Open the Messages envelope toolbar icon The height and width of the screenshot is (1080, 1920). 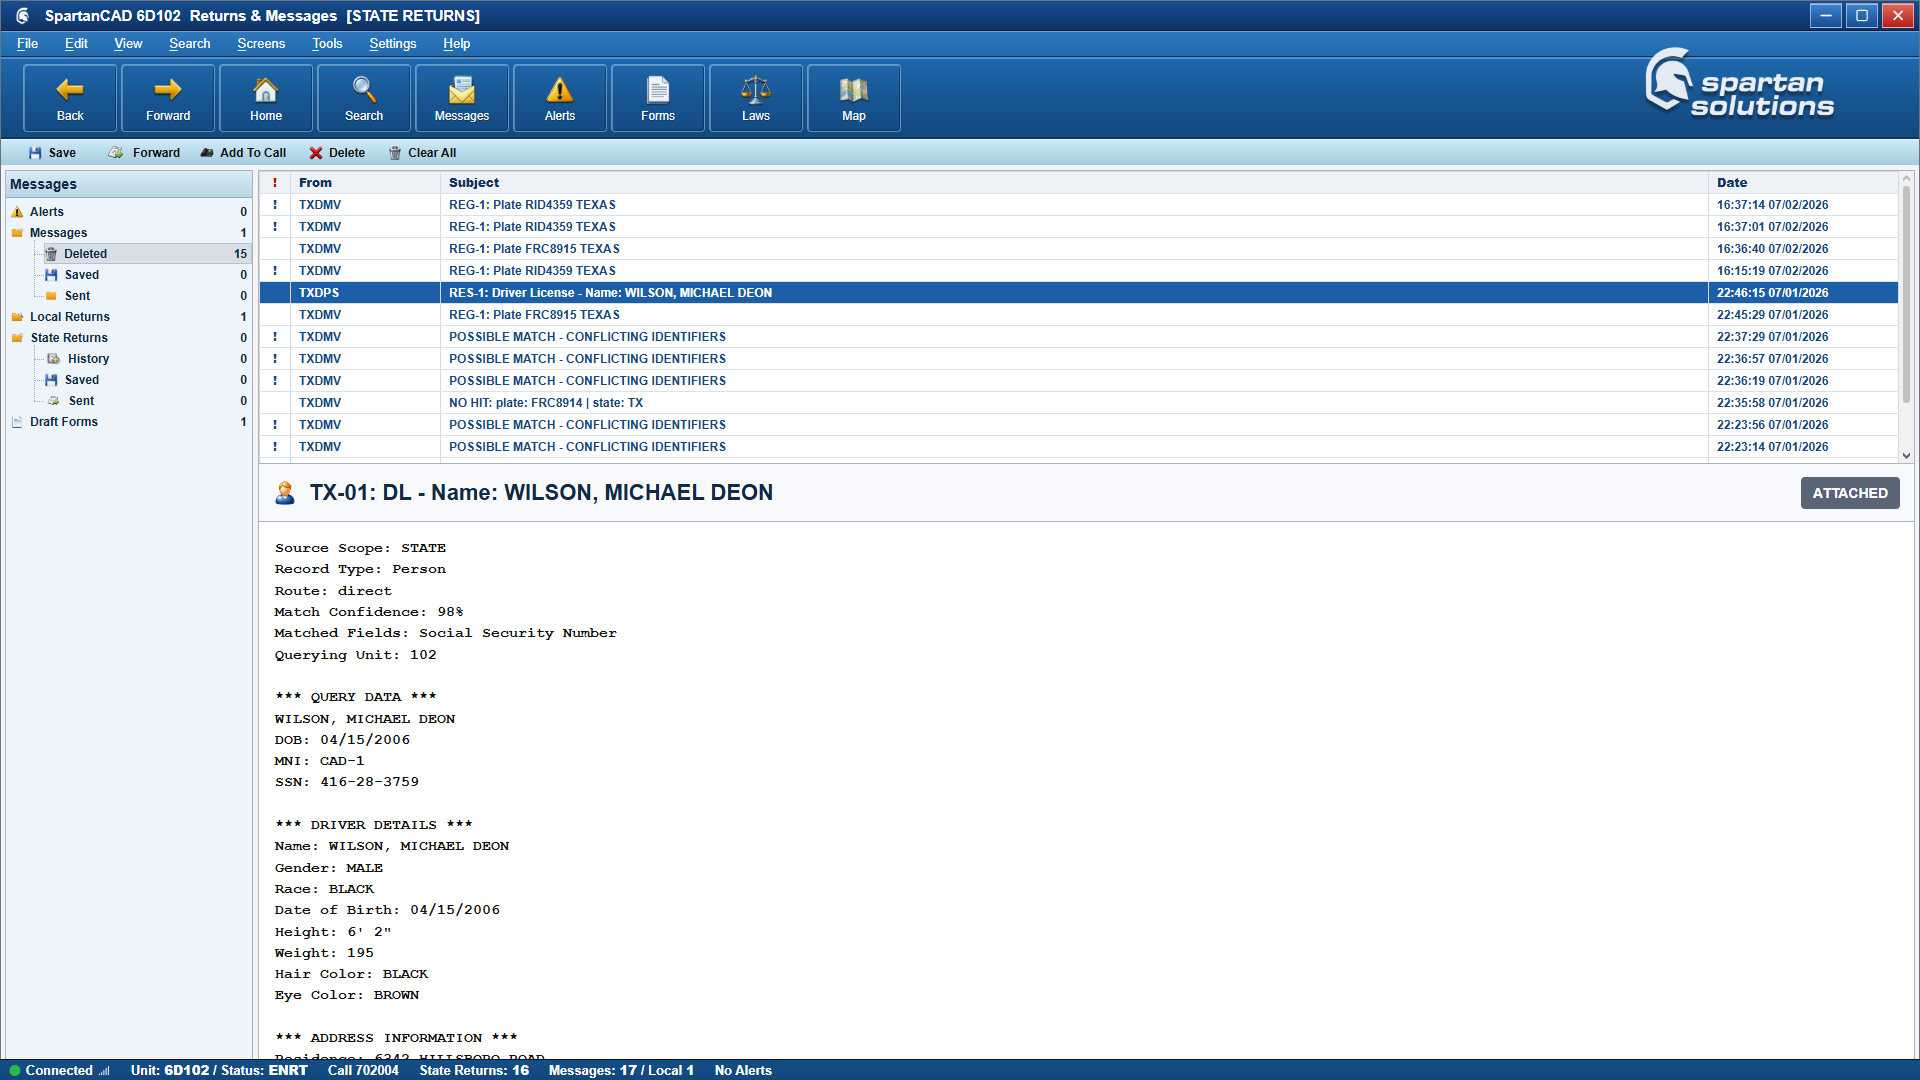(462, 98)
